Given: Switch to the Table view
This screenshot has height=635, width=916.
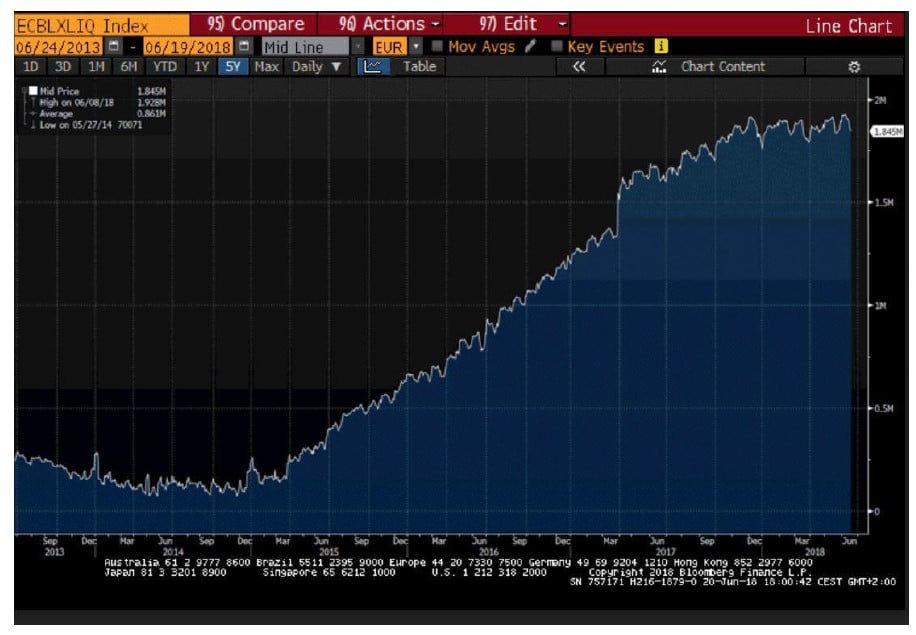Looking at the screenshot, I should (x=419, y=67).
